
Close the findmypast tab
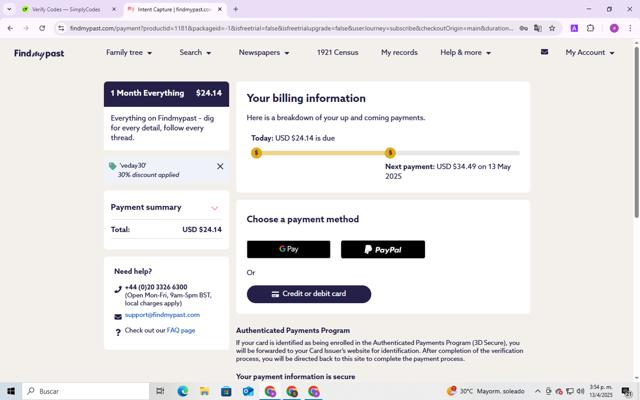pos(220,9)
